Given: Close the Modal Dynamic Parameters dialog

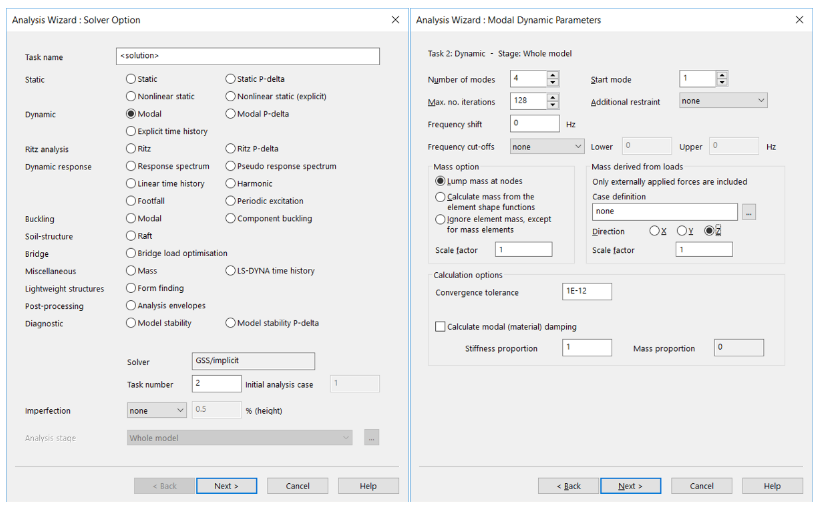Looking at the screenshot, I should (798, 19).
